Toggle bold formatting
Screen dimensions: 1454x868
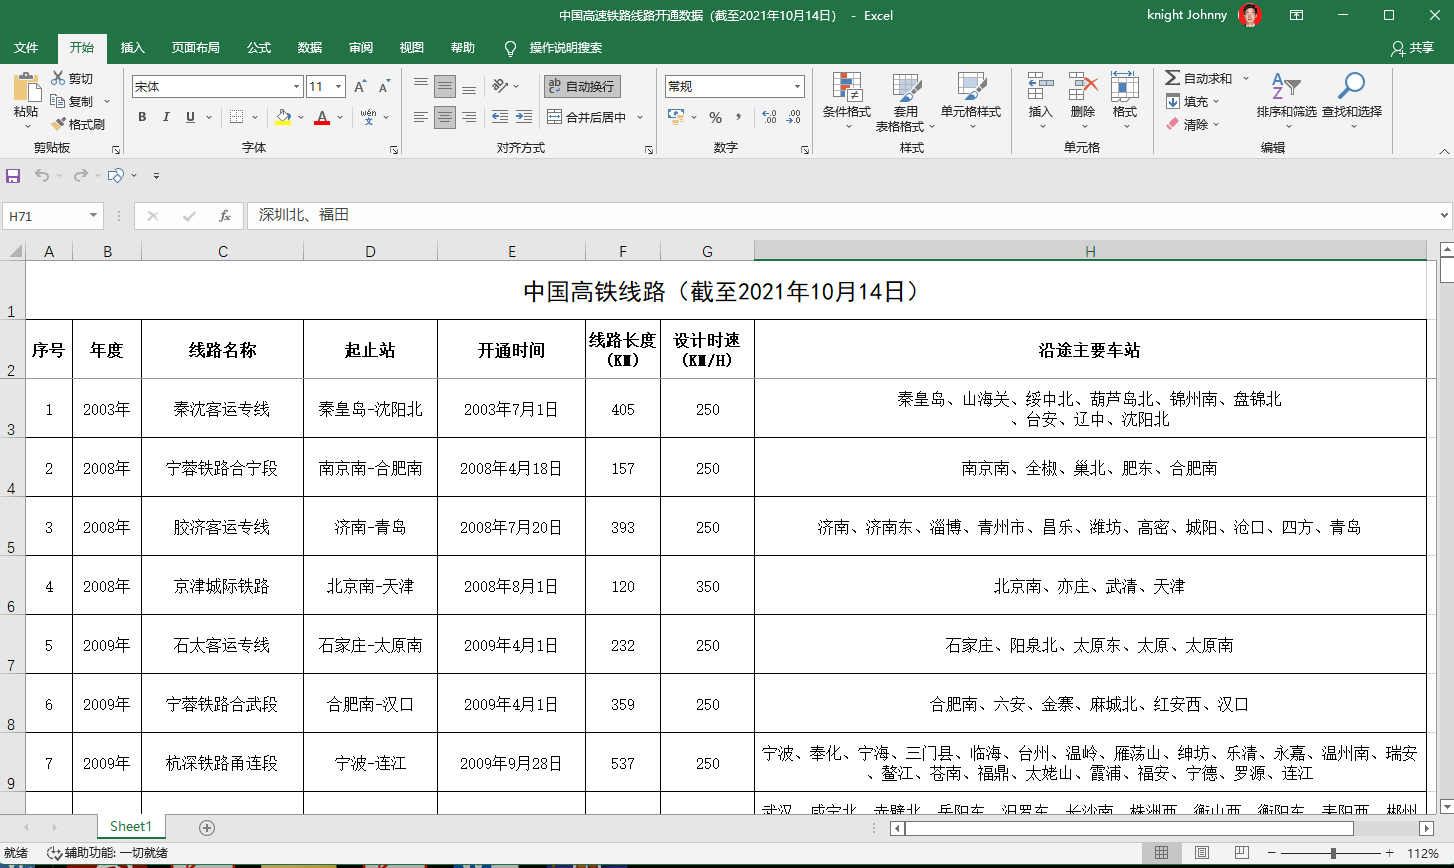tap(142, 117)
